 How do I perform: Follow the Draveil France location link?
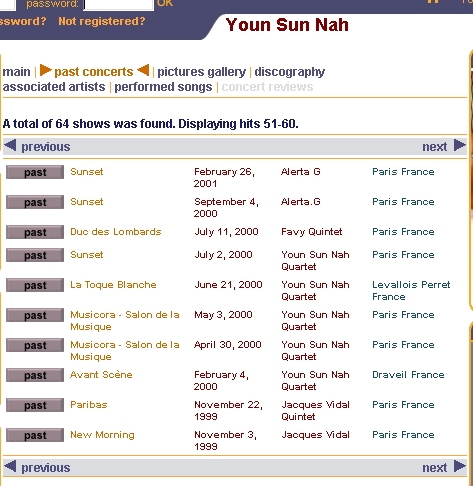[x=408, y=375]
